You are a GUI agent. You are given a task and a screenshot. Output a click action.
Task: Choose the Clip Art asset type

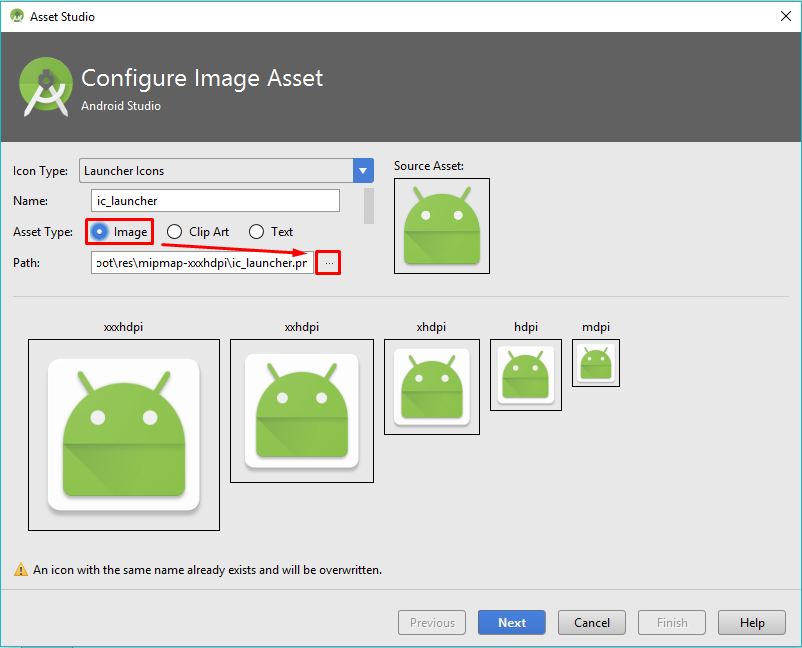174,232
